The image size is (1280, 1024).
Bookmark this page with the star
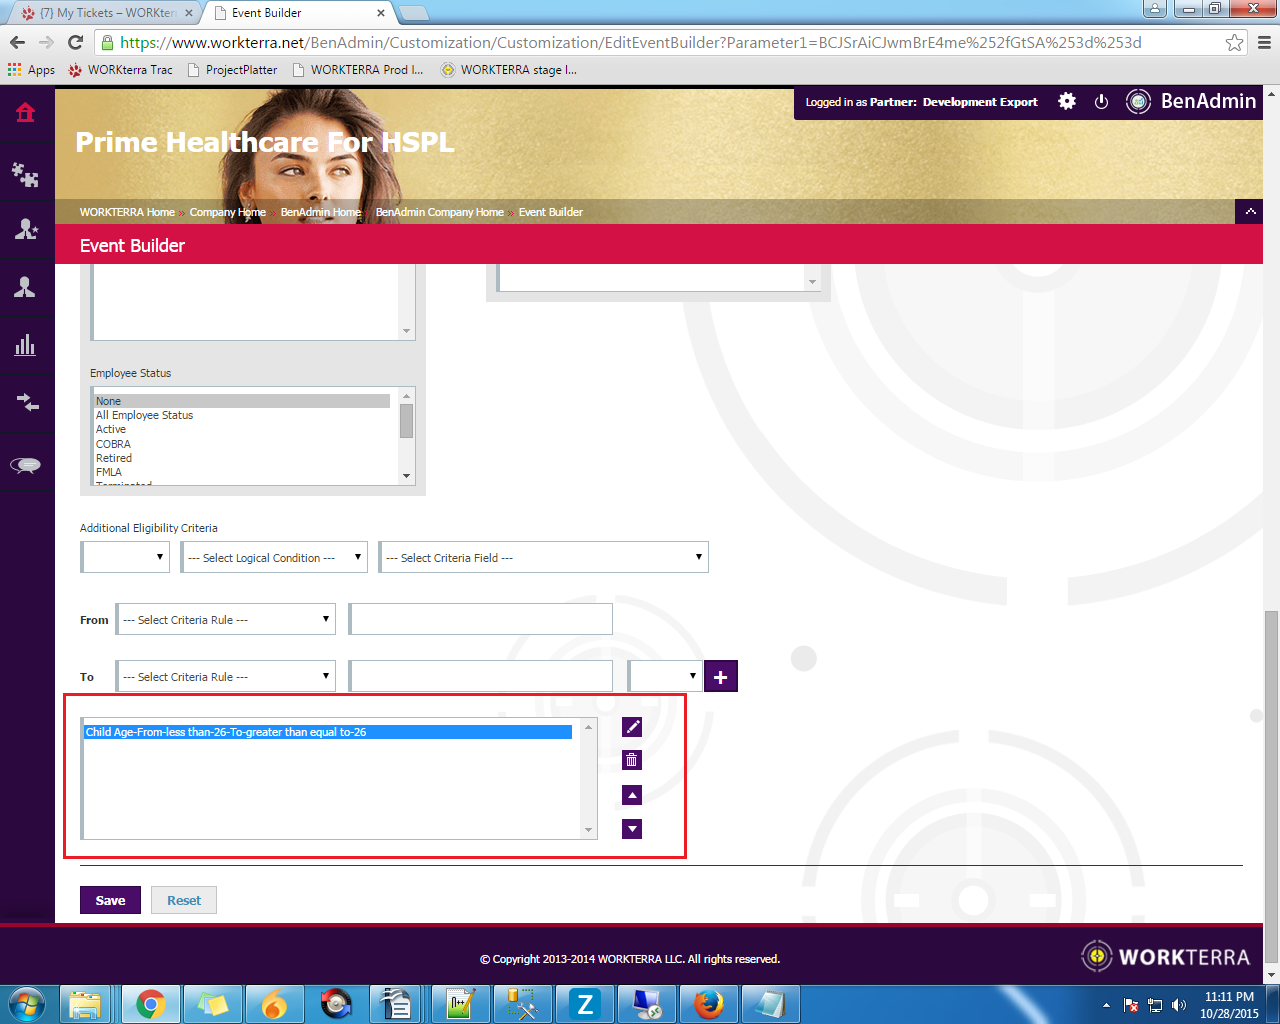click(1235, 42)
